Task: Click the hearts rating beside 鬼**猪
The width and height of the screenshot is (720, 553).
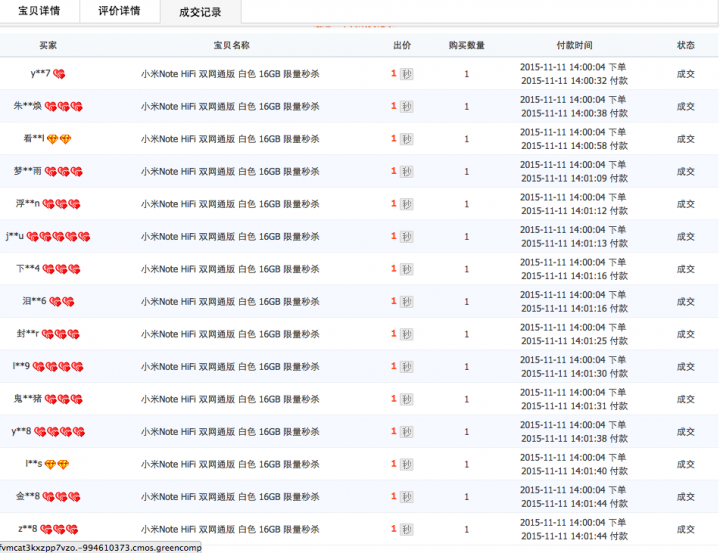Action: pyautogui.click(x=63, y=400)
